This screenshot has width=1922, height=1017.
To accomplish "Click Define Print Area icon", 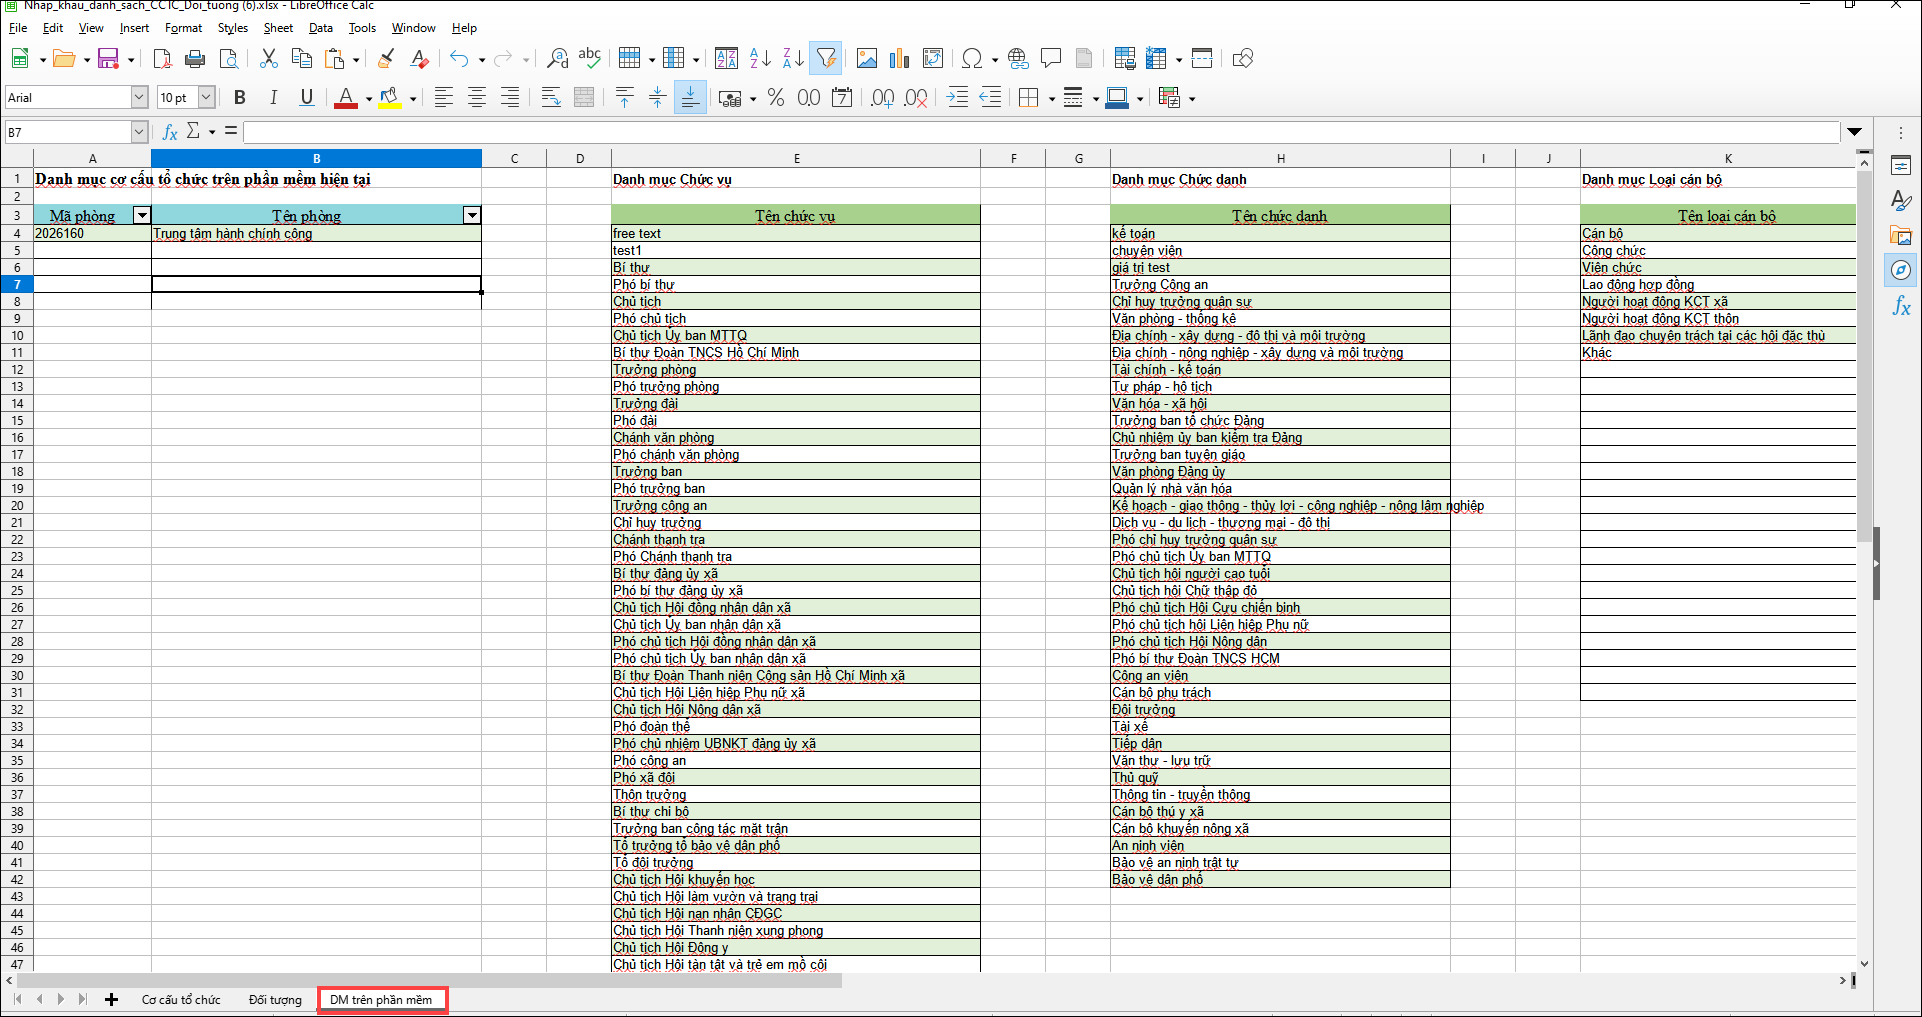I will point(1125,59).
